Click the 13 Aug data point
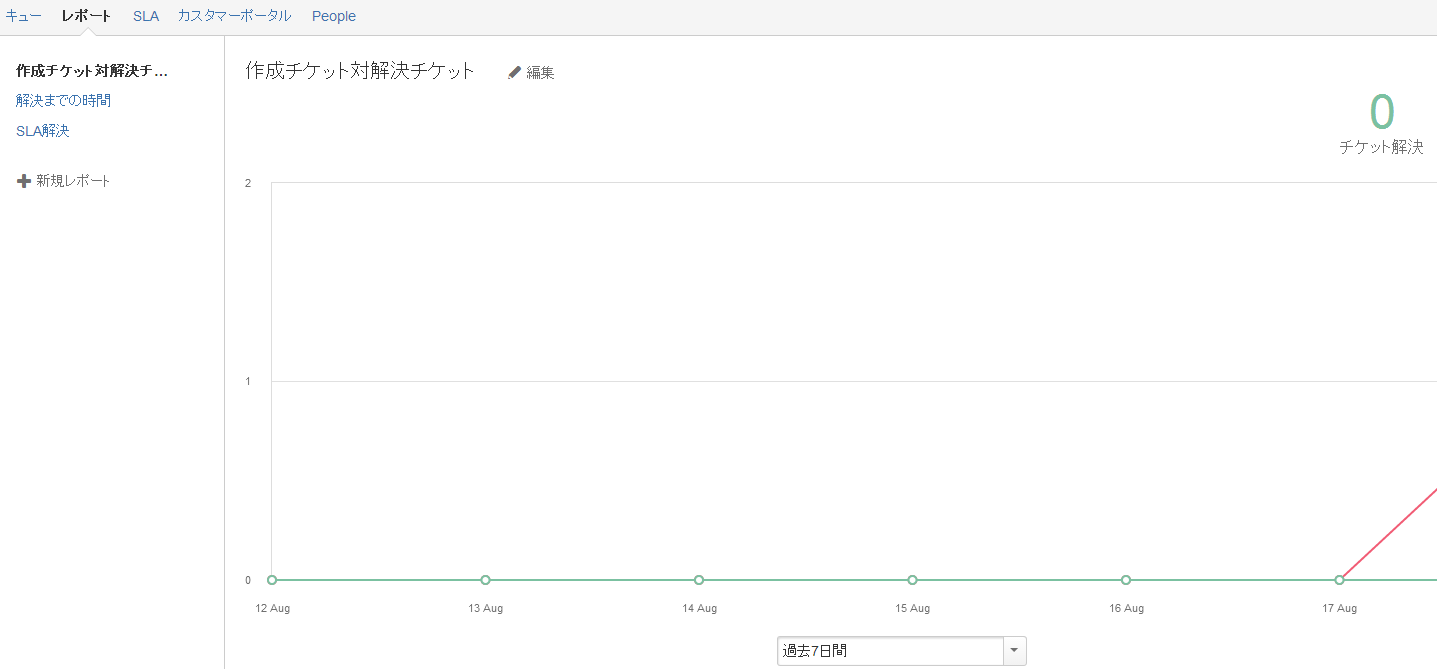The image size is (1437, 669). point(485,580)
